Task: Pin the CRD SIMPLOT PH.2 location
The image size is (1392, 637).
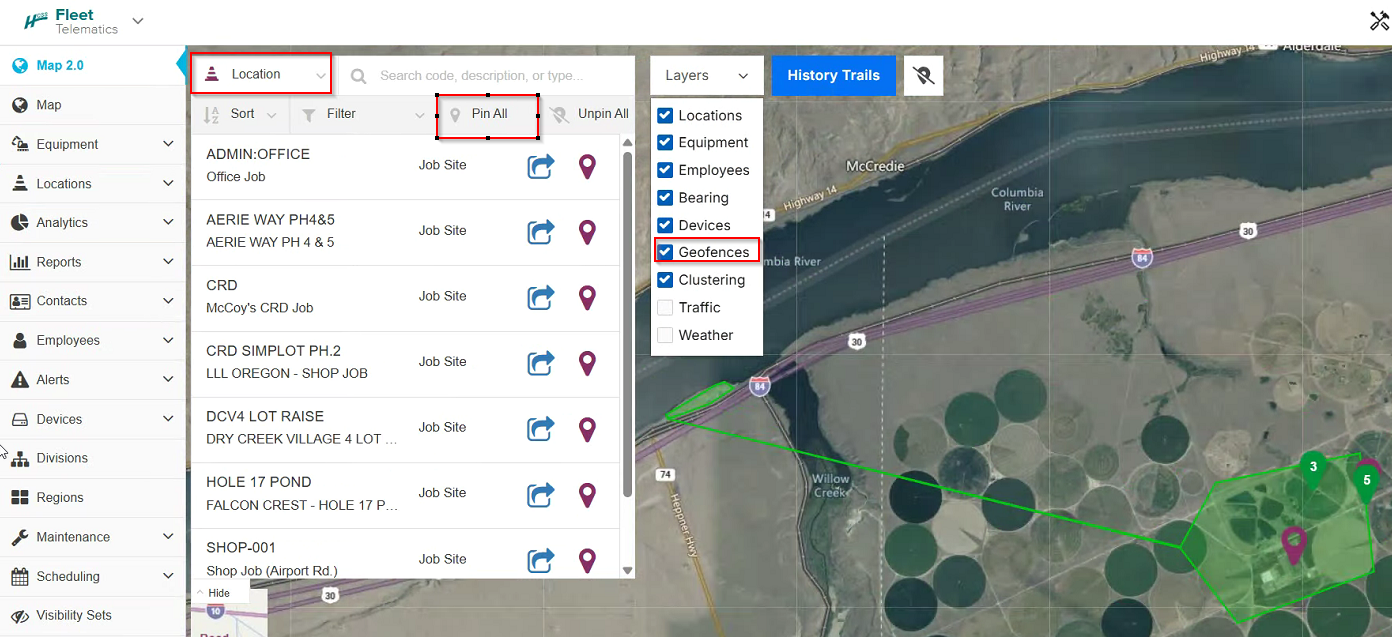Action: [x=588, y=363]
